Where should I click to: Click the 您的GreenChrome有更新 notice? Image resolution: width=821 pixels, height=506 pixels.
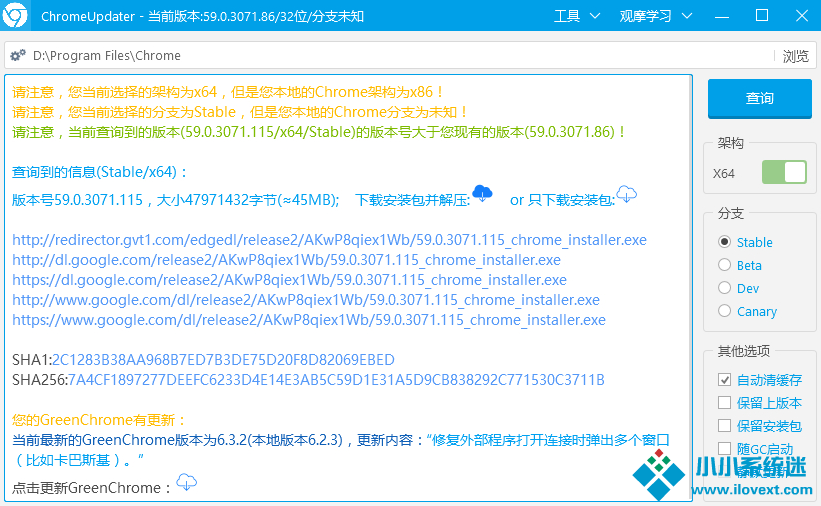[99, 420]
